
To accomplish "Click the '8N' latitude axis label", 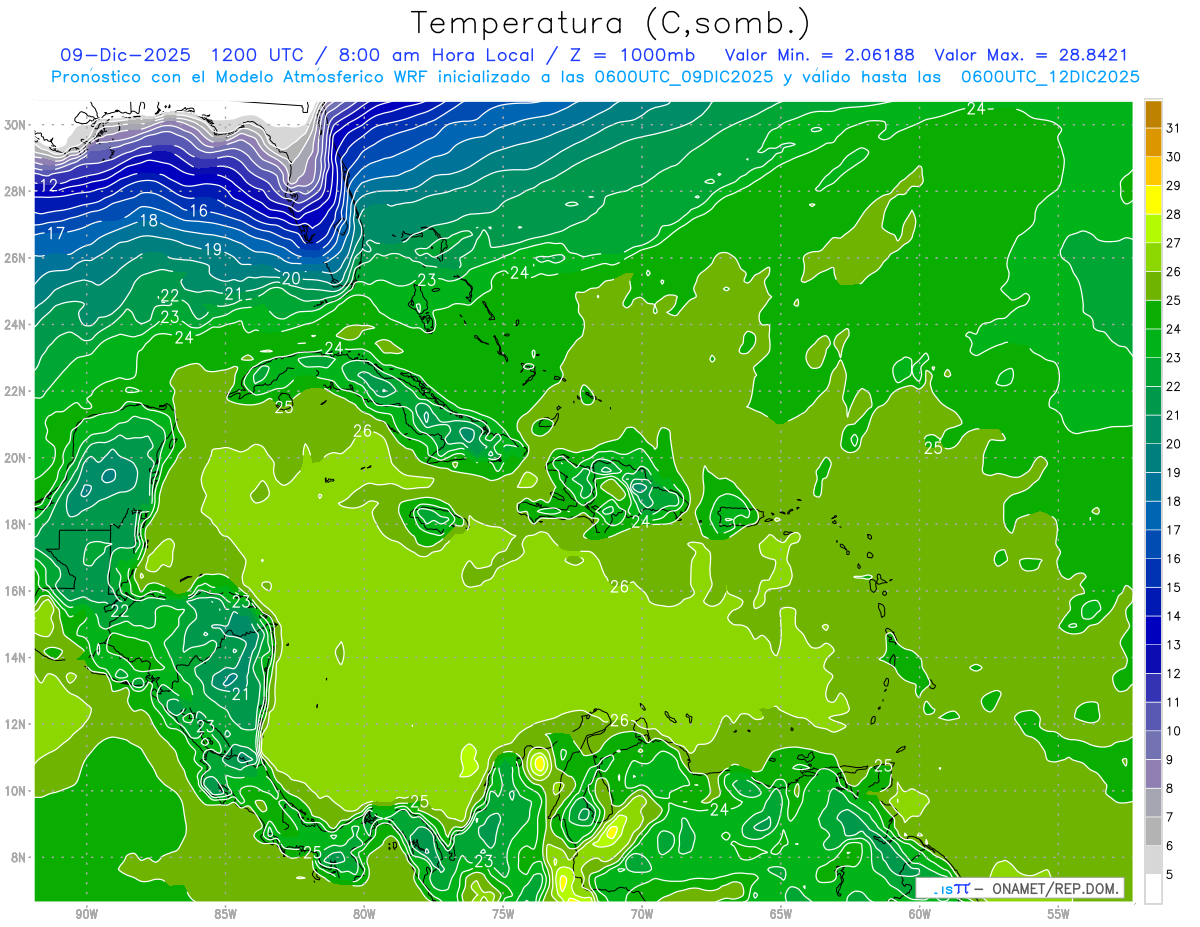I will [20, 857].
